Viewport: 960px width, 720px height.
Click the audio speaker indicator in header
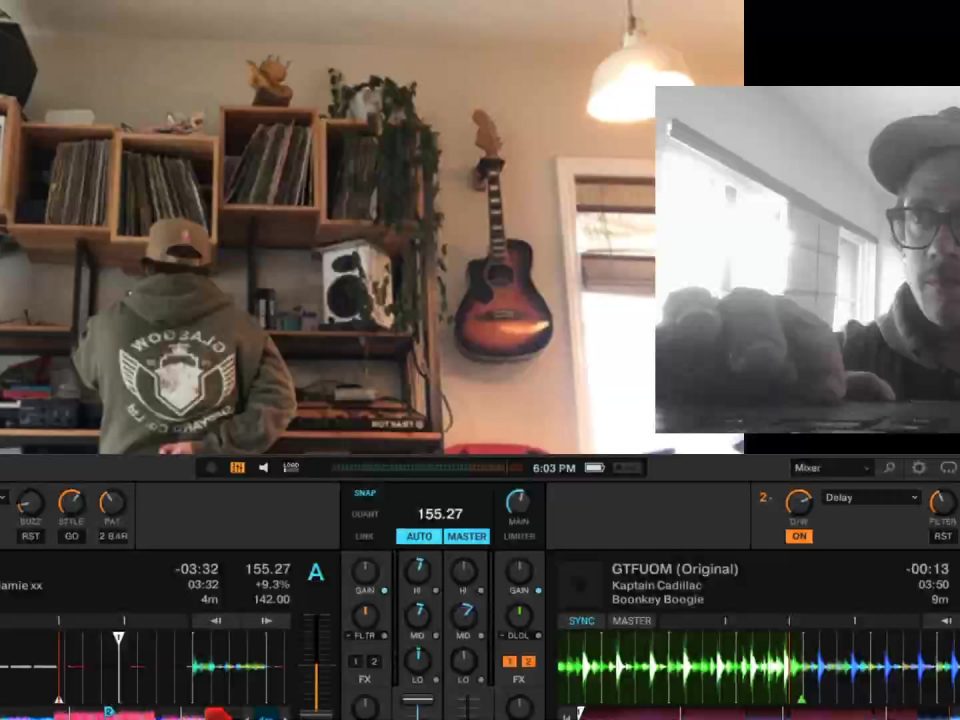263,467
